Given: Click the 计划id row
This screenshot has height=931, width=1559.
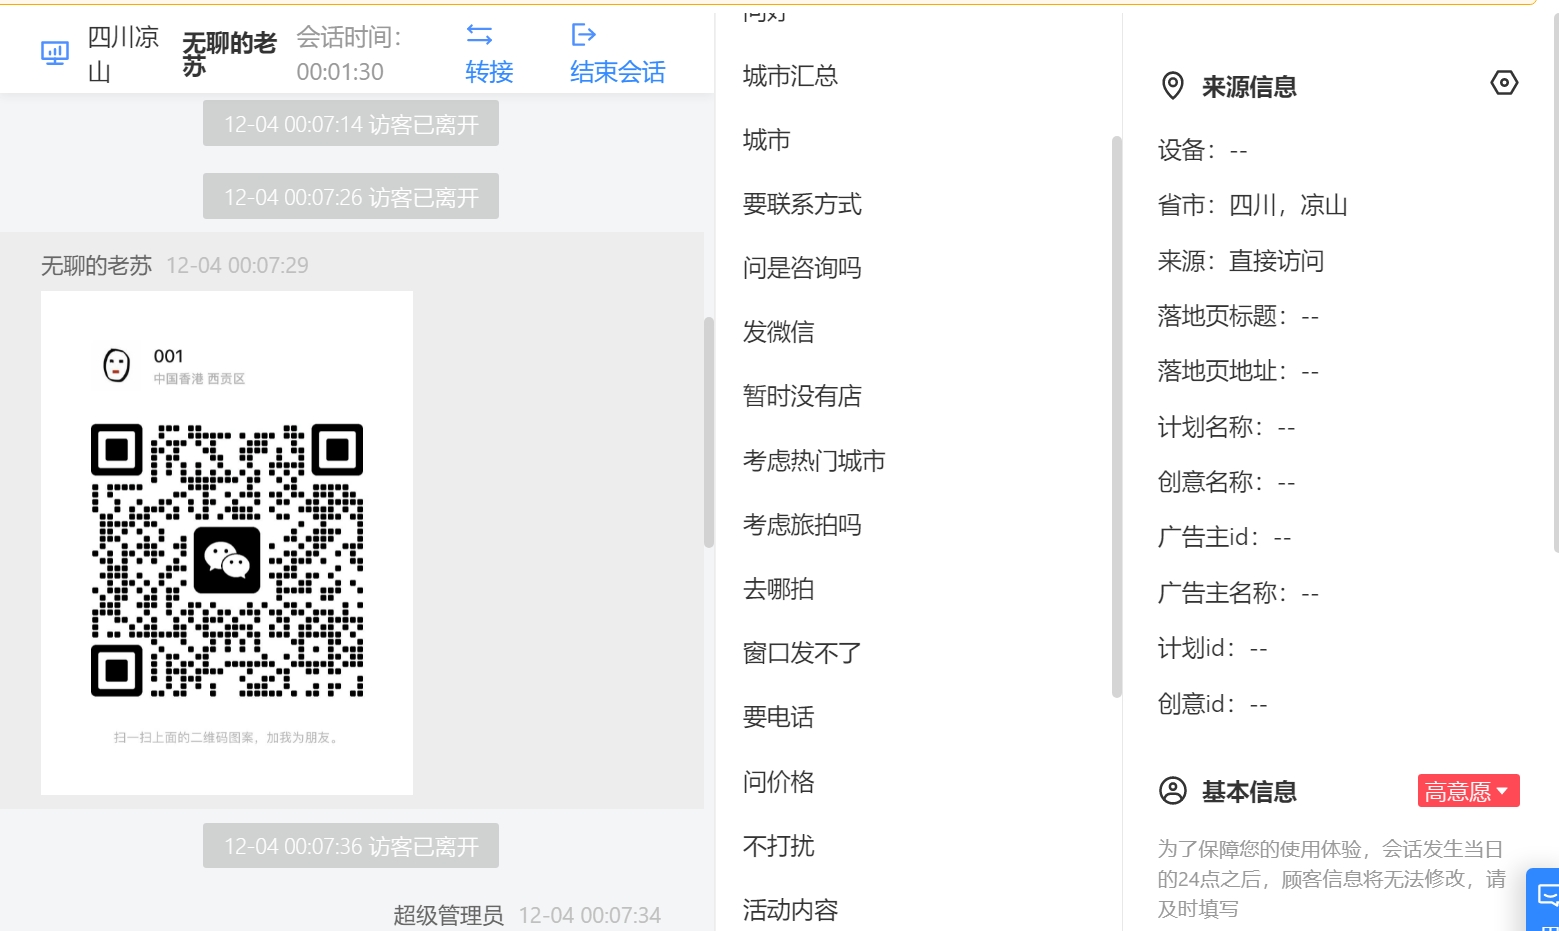Looking at the screenshot, I should [x=1212, y=648].
